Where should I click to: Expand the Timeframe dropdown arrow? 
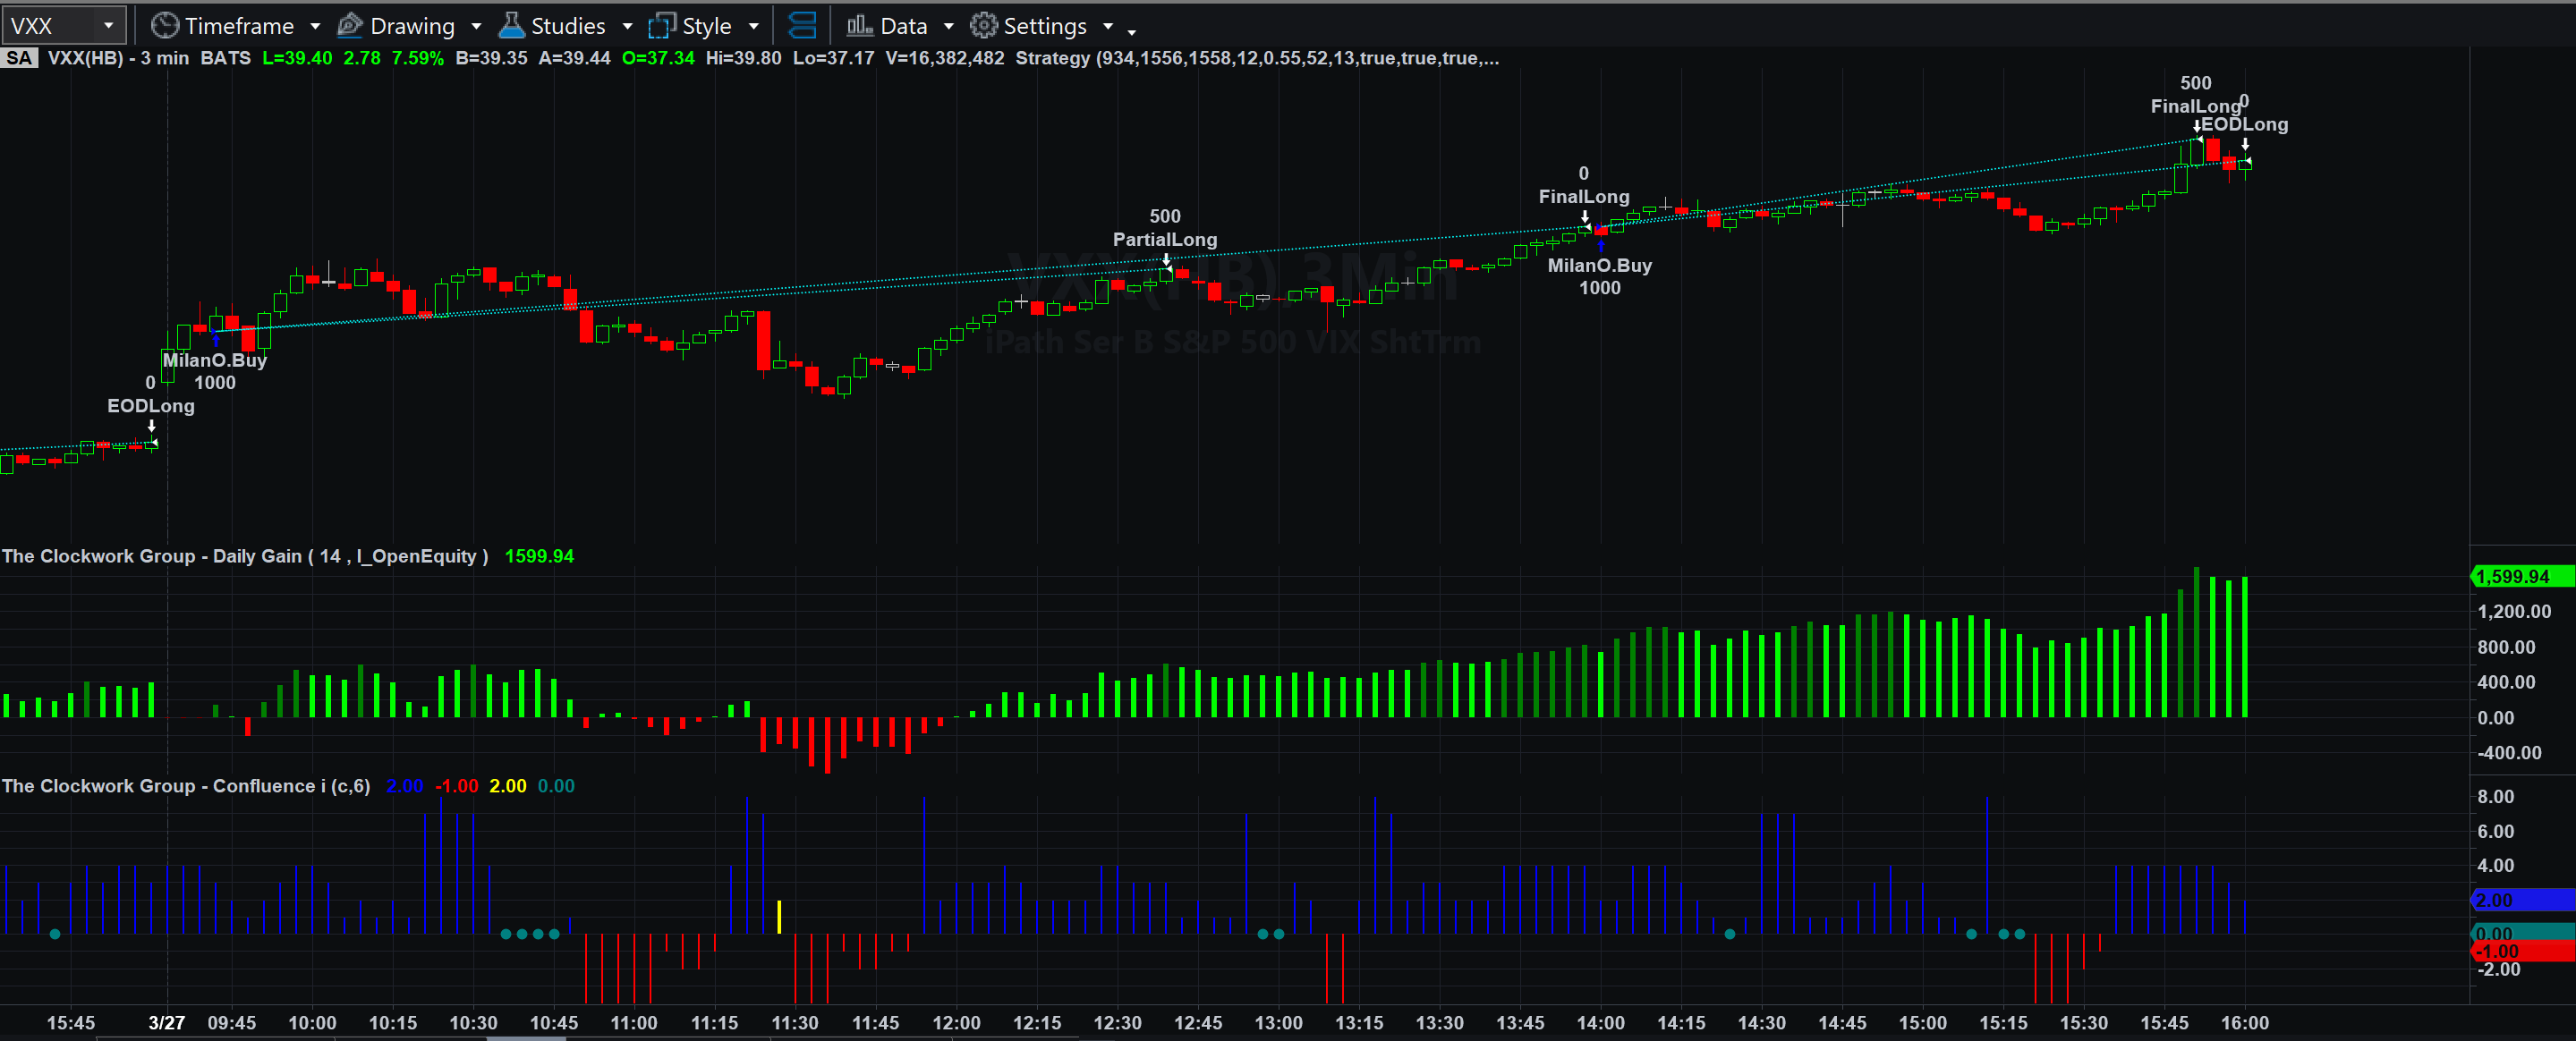(315, 26)
